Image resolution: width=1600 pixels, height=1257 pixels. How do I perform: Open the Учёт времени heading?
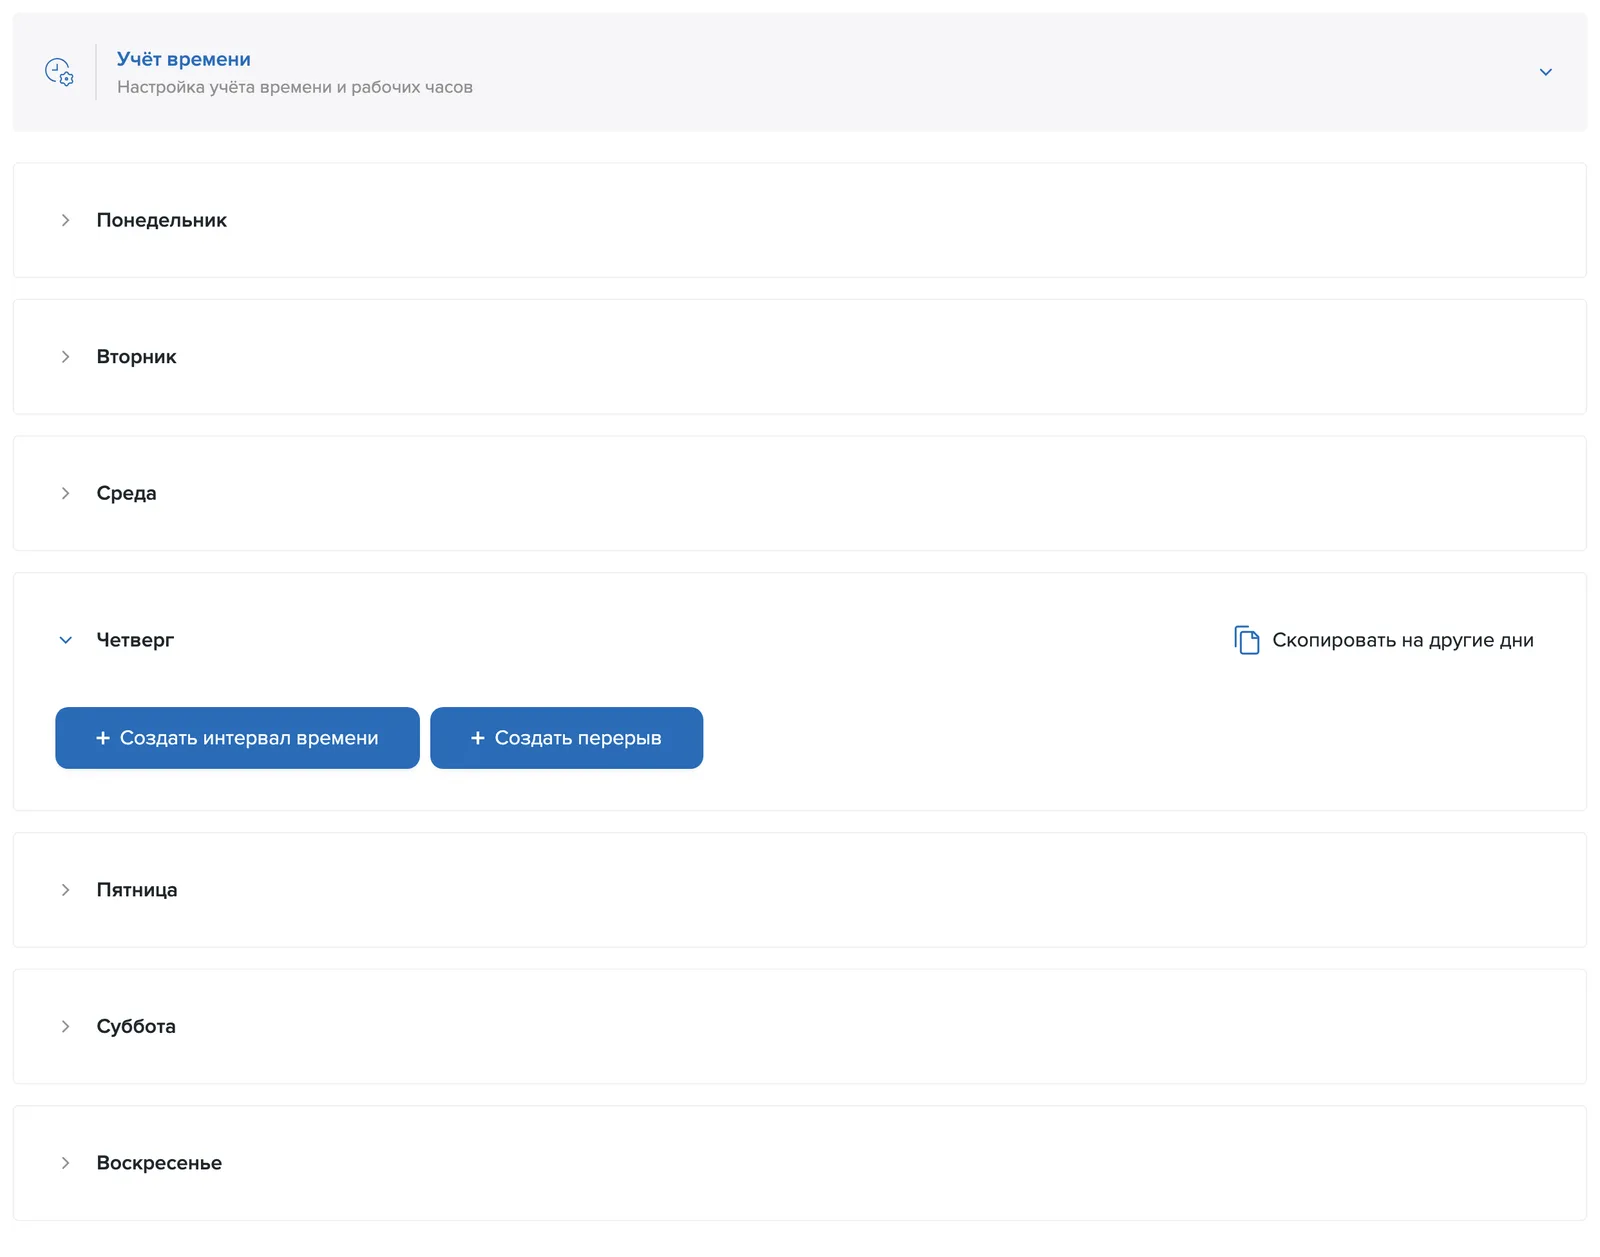click(184, 59)
